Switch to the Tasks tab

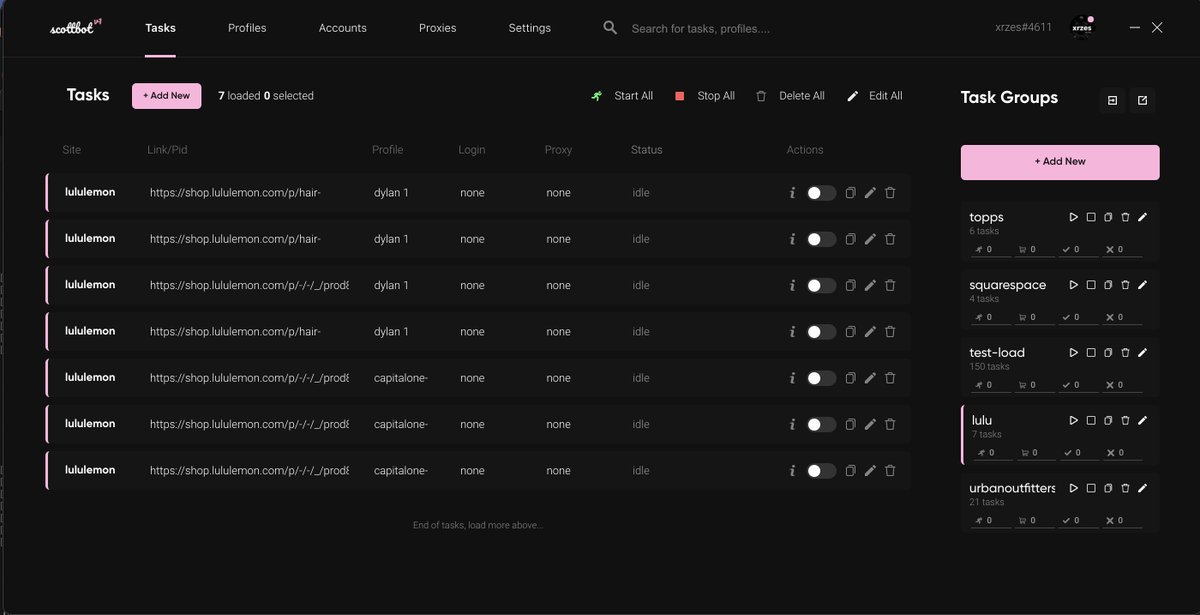click(x=160, y=28)
